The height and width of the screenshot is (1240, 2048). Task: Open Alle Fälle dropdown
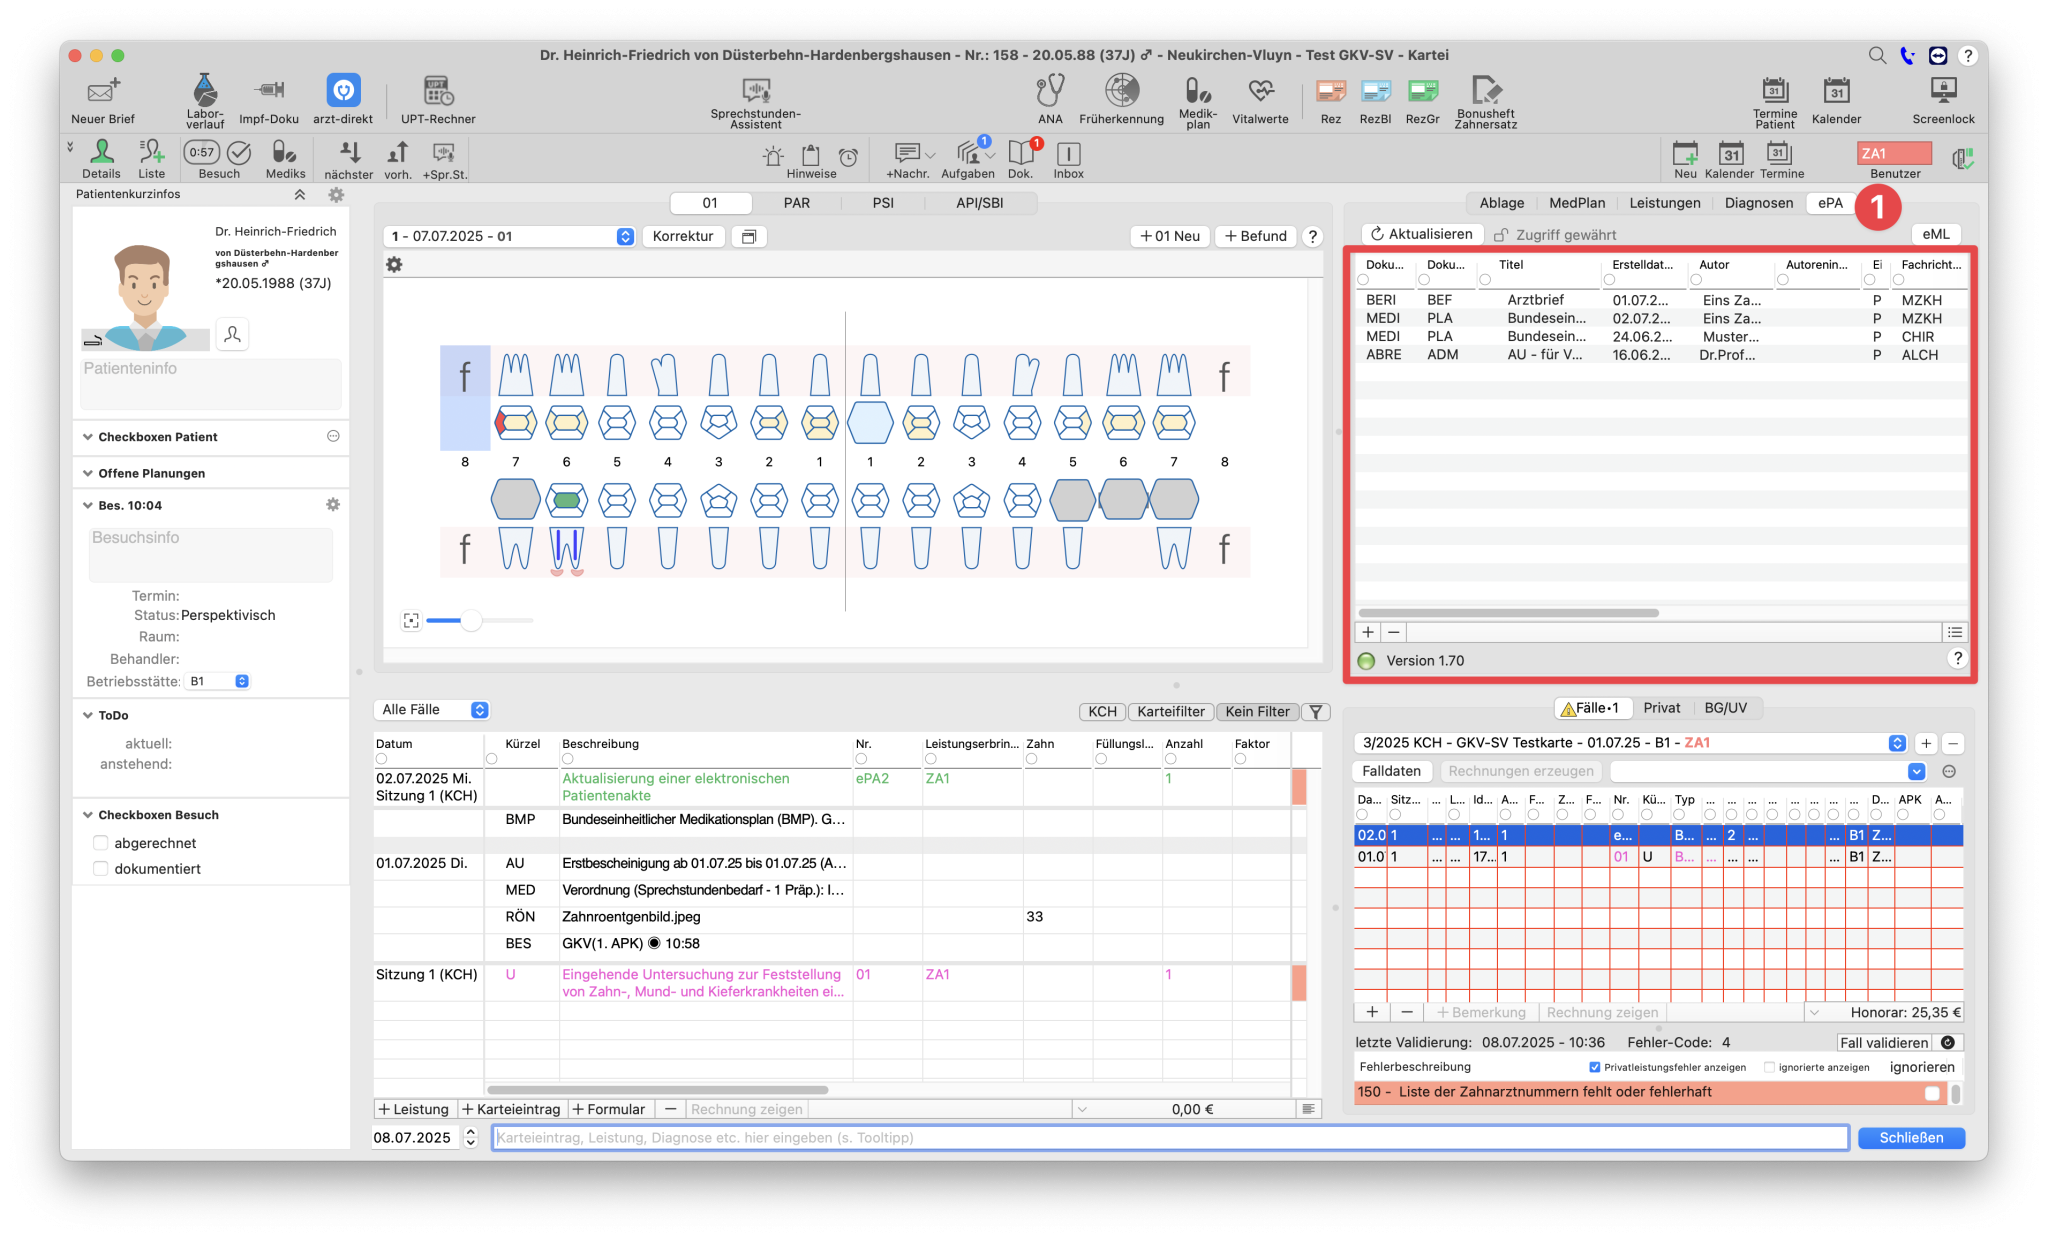coord(433,710)
